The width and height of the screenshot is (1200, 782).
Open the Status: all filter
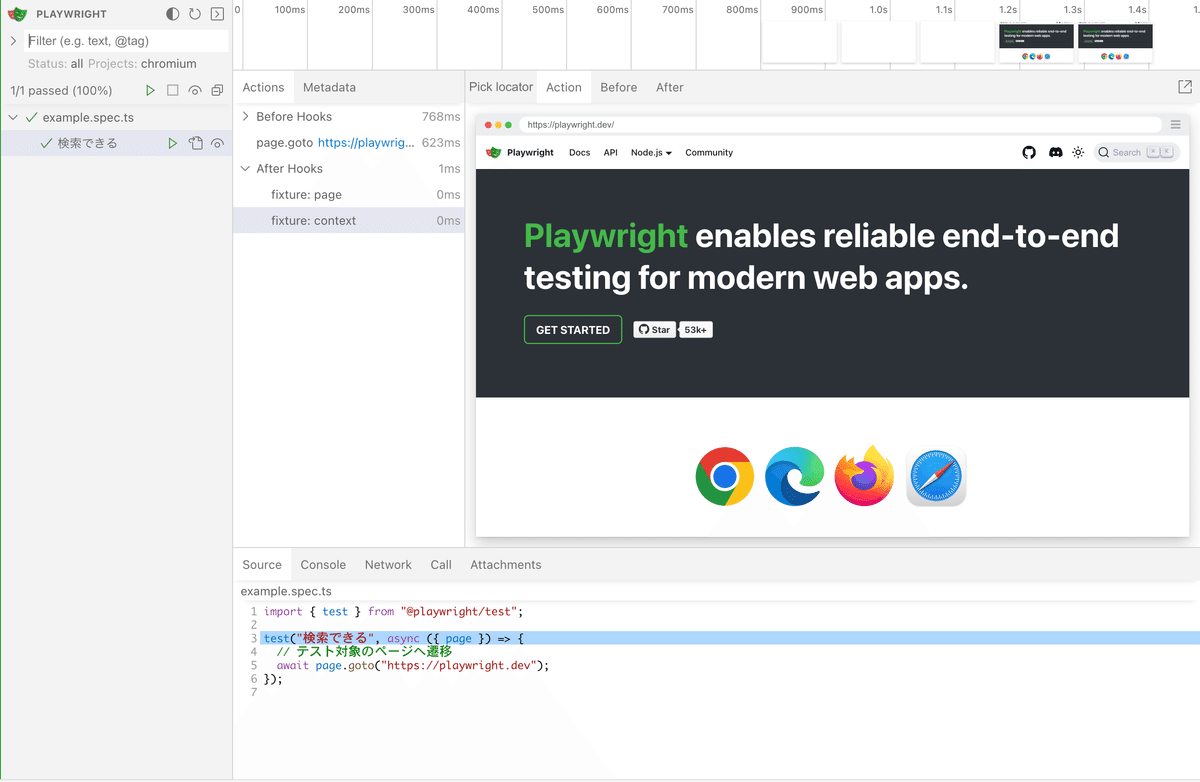[x=56, y=64]
